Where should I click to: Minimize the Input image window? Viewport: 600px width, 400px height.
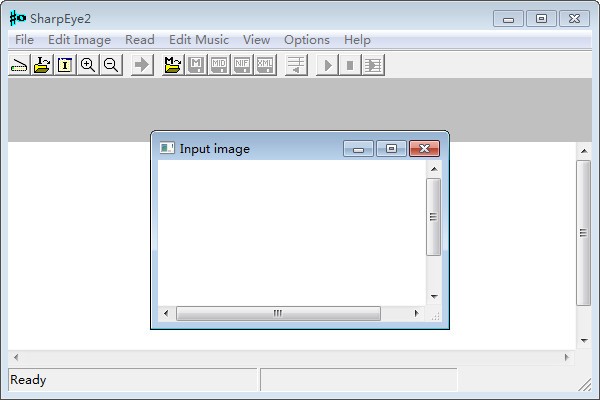pos(359,149)
